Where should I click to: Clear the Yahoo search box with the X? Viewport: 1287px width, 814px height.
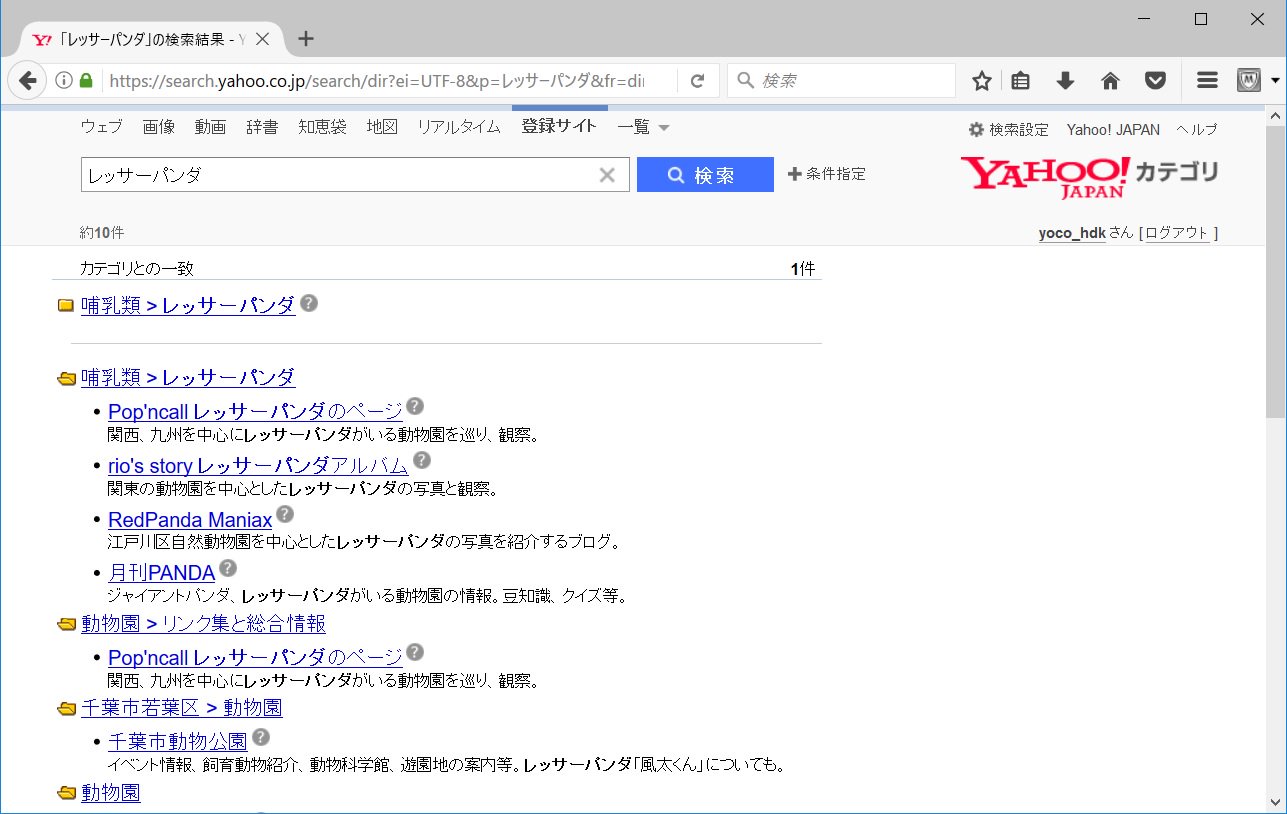pos(607,175)
